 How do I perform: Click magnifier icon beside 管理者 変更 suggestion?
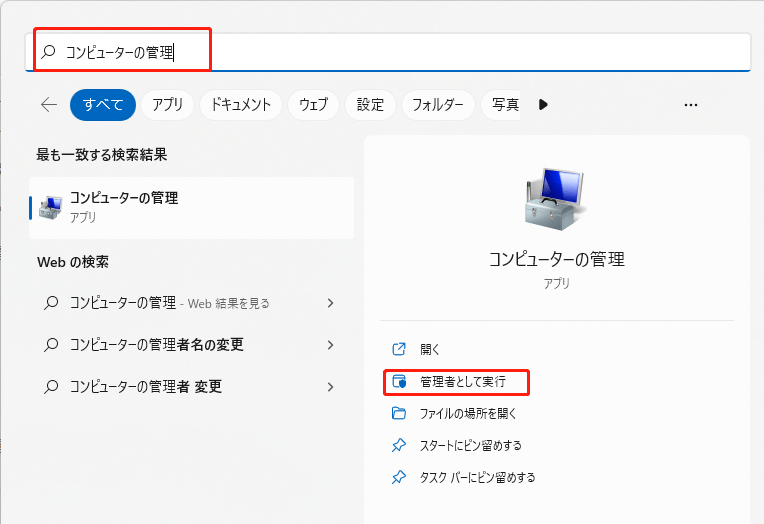pyautogui.click(x=51, y=387)
